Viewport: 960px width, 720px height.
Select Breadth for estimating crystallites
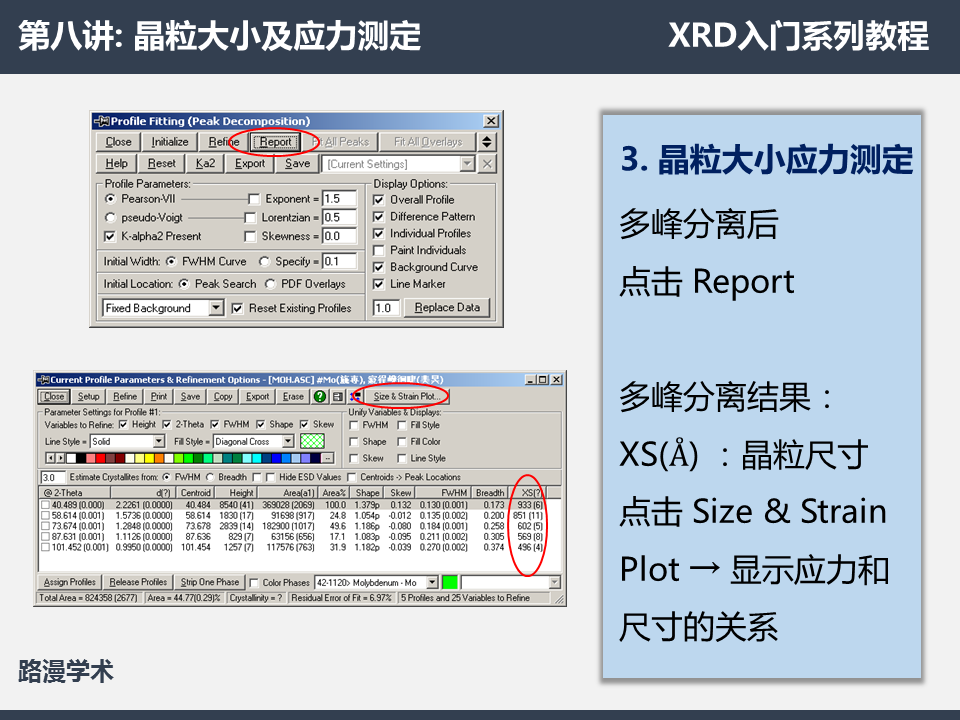(x=210, y=477)
